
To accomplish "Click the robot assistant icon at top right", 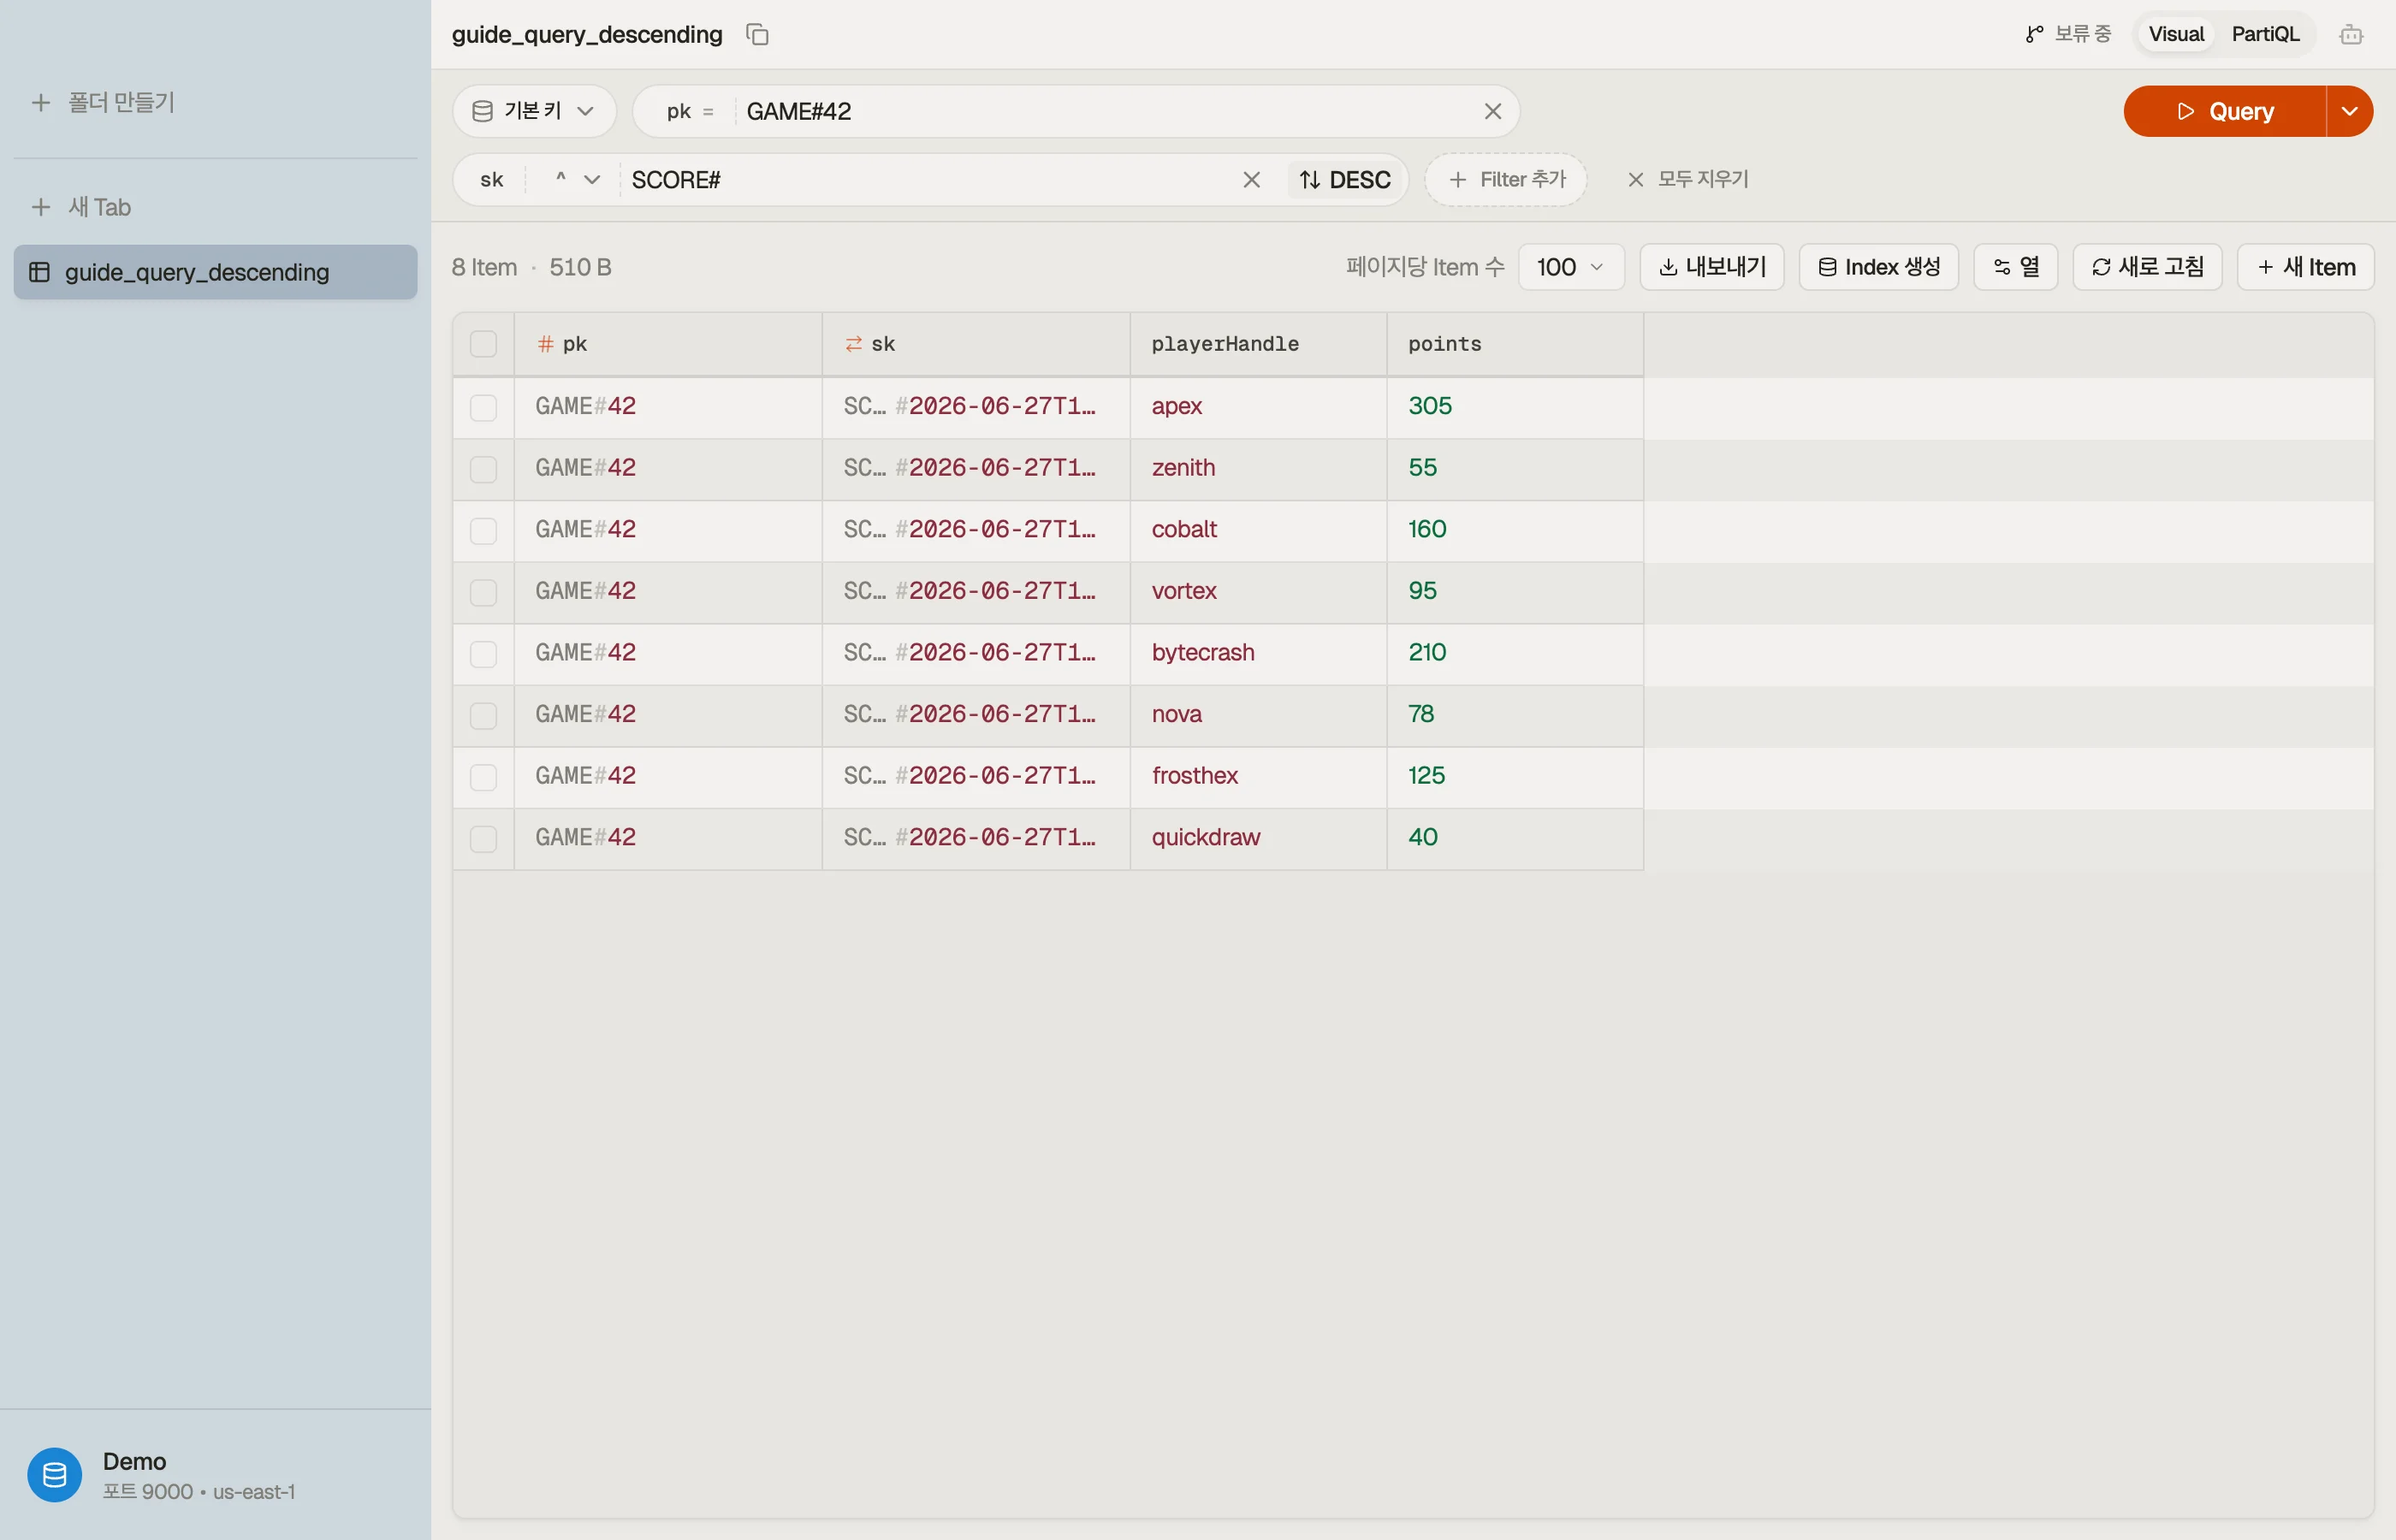I will (2351, 35).
